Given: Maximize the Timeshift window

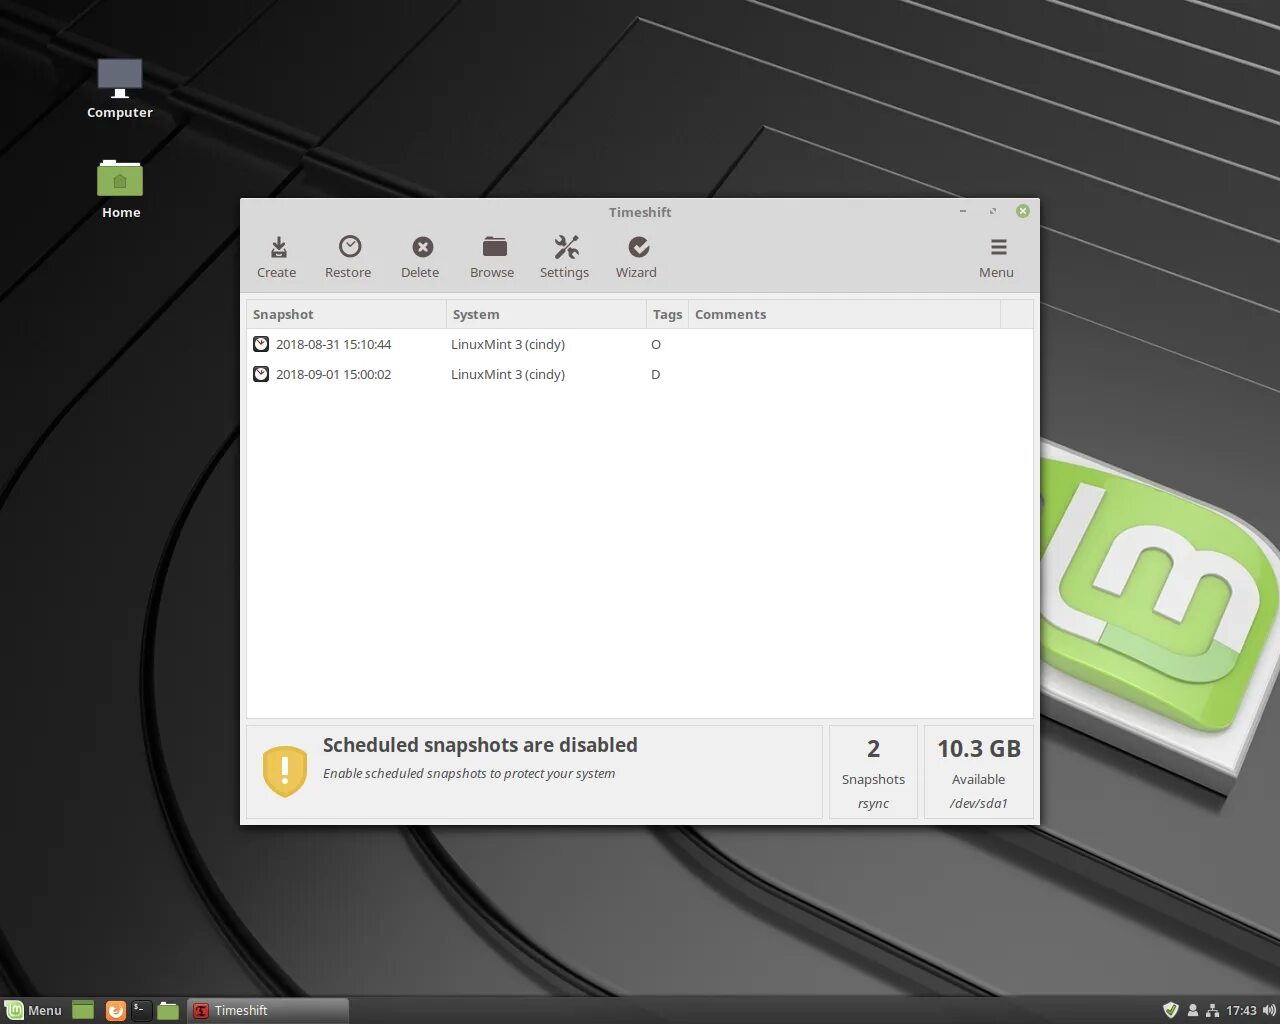Looking at the screenshot, I should pyautogui.click(x=993, y=211).
